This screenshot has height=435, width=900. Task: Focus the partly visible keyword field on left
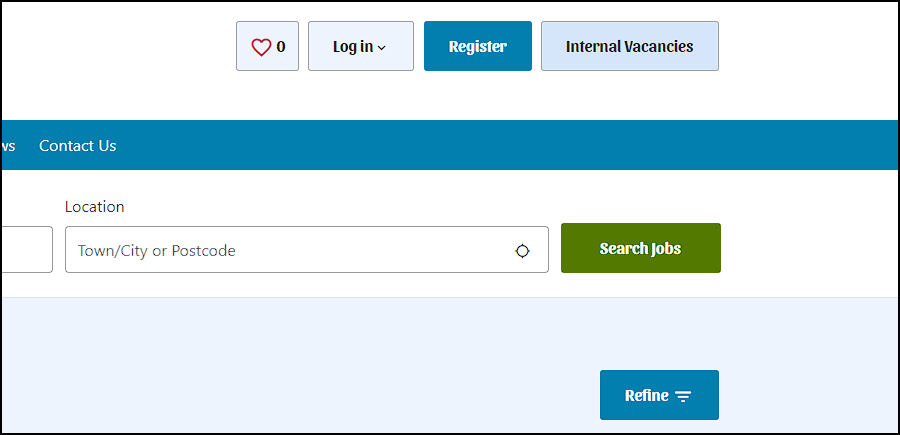(27, 250)
